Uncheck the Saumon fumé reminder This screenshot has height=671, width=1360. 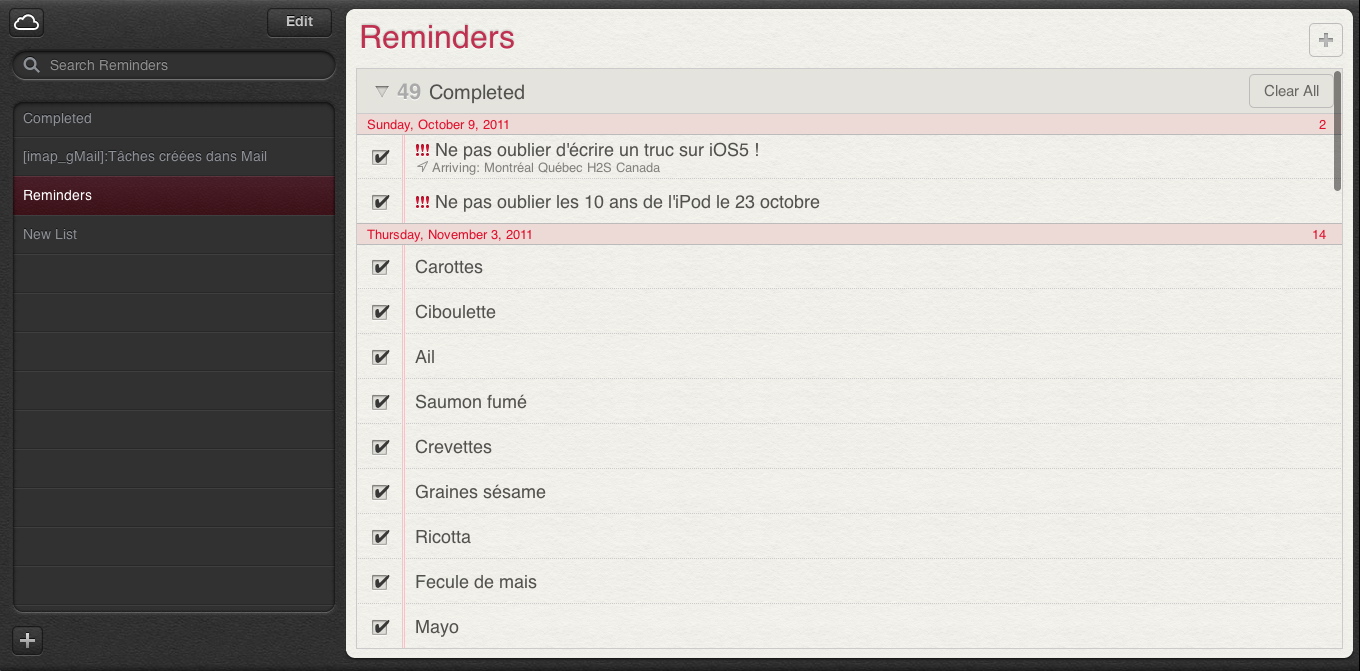point(380,402)
